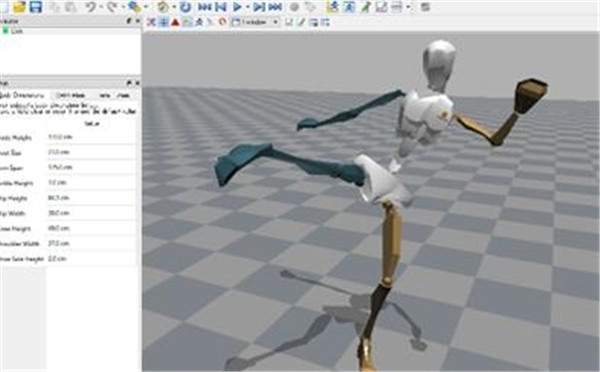
Task: Edit the Arm Span value field
Action: tap(91, 167)
